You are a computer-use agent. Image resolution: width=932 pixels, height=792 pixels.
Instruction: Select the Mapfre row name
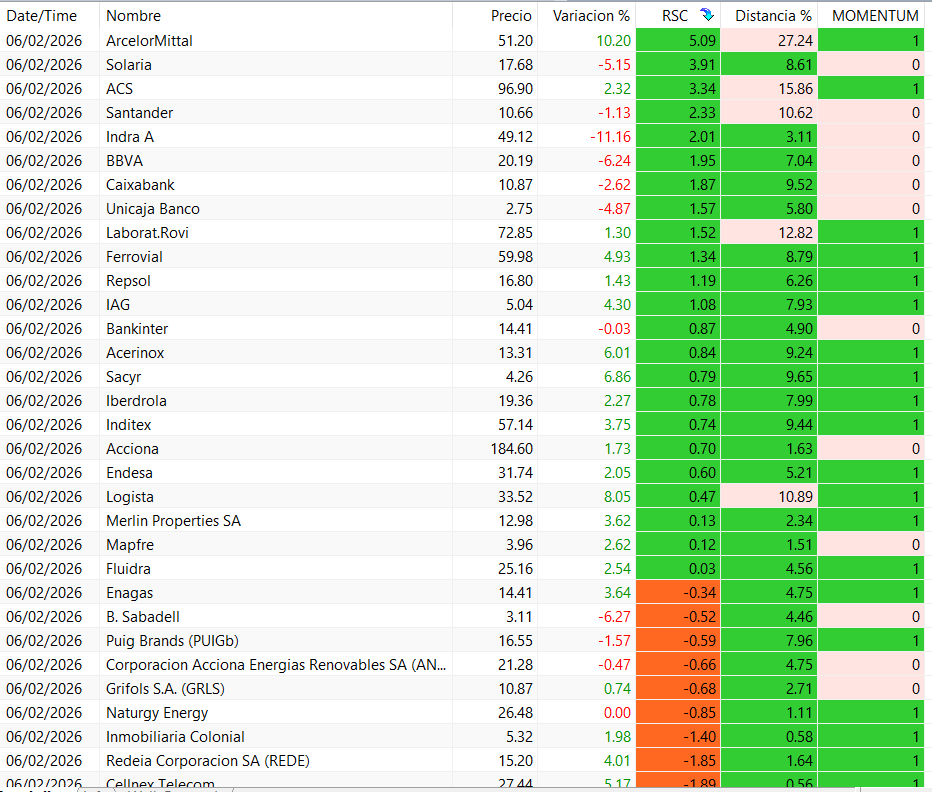[130, 545]
